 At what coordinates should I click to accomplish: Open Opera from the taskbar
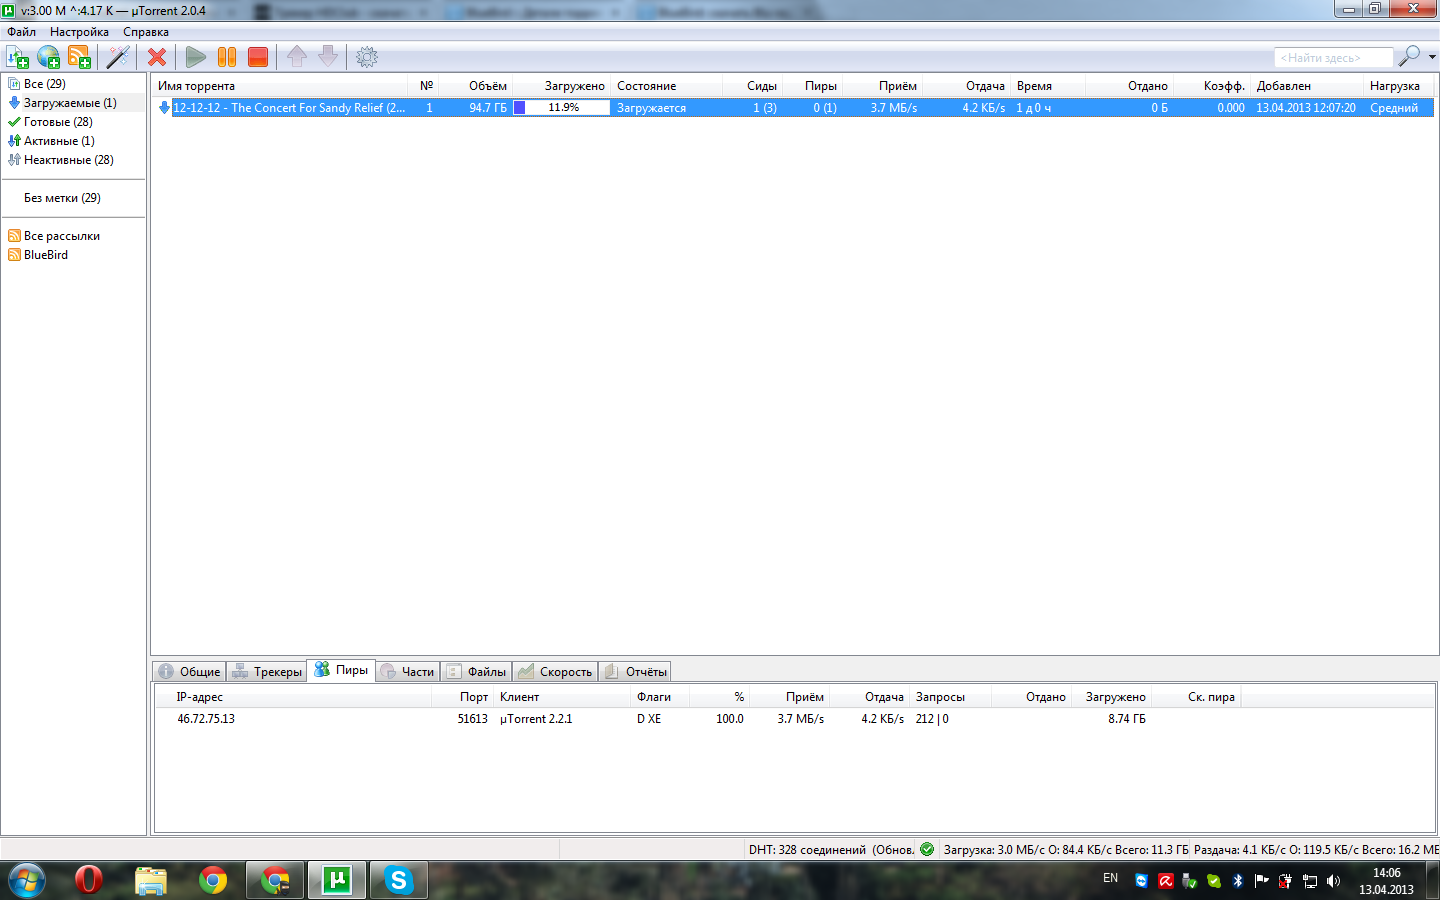(89, 881)
